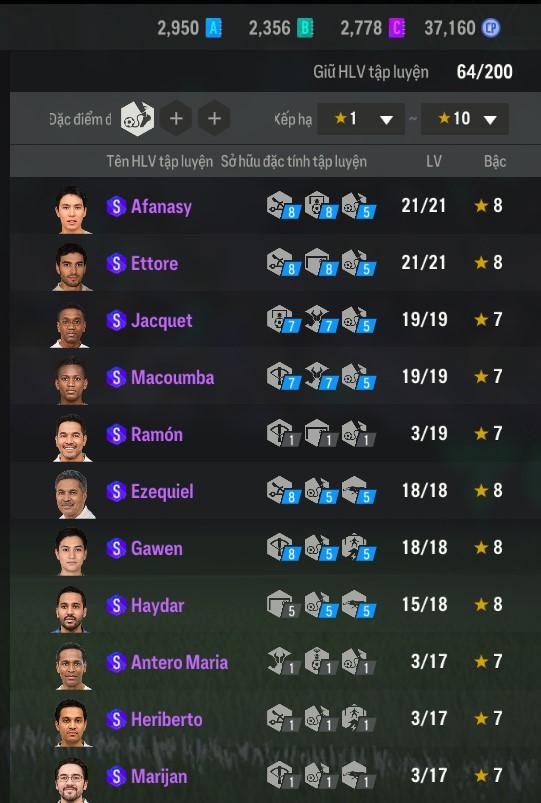Select Afanasy's first level 8 trait icon
This screenshot has width=541, height=803.
(283, 206)
